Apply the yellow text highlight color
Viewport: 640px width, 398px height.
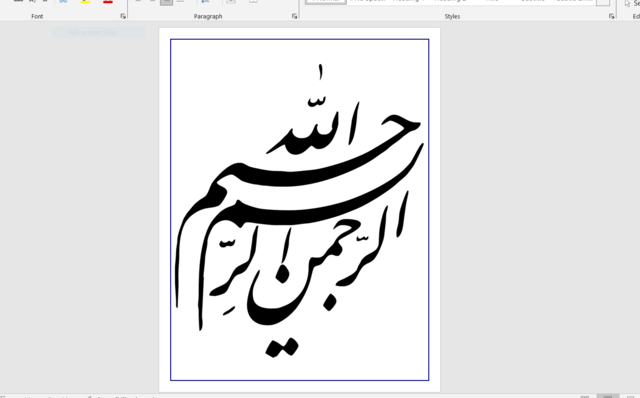pyautogui.click(x=85, y=2)
